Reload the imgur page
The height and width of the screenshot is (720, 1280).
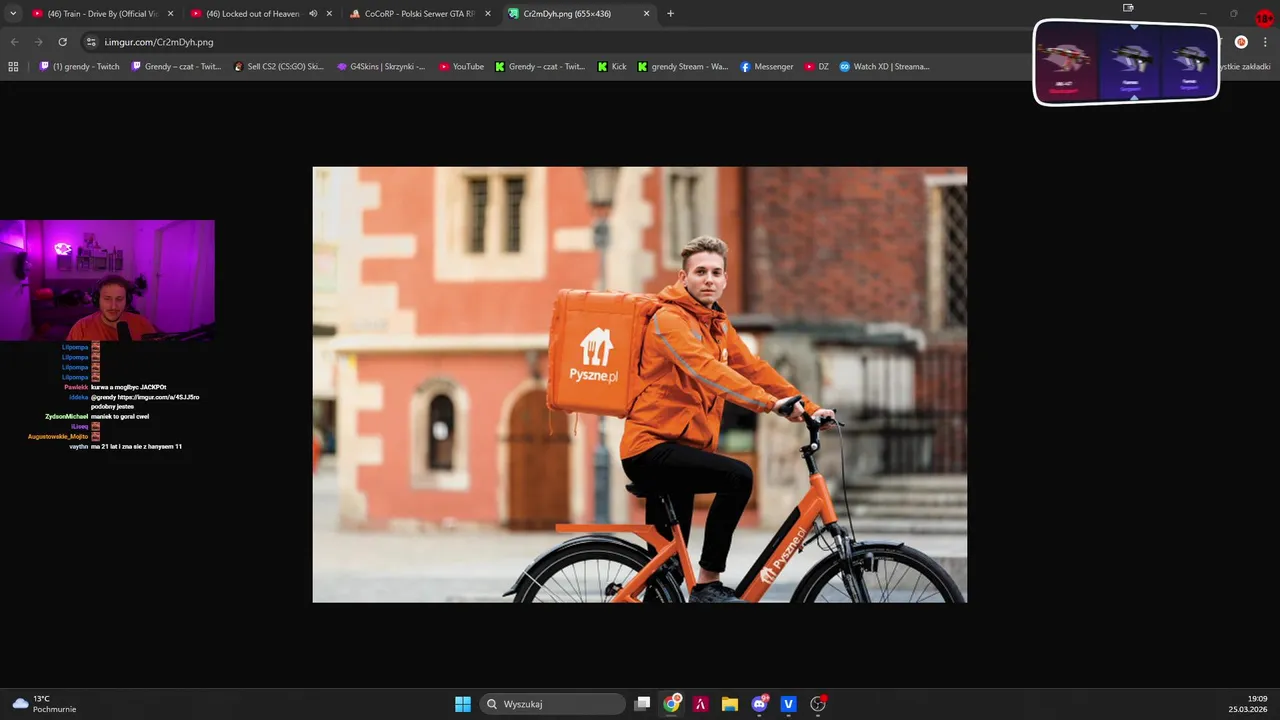coord(62,42)
